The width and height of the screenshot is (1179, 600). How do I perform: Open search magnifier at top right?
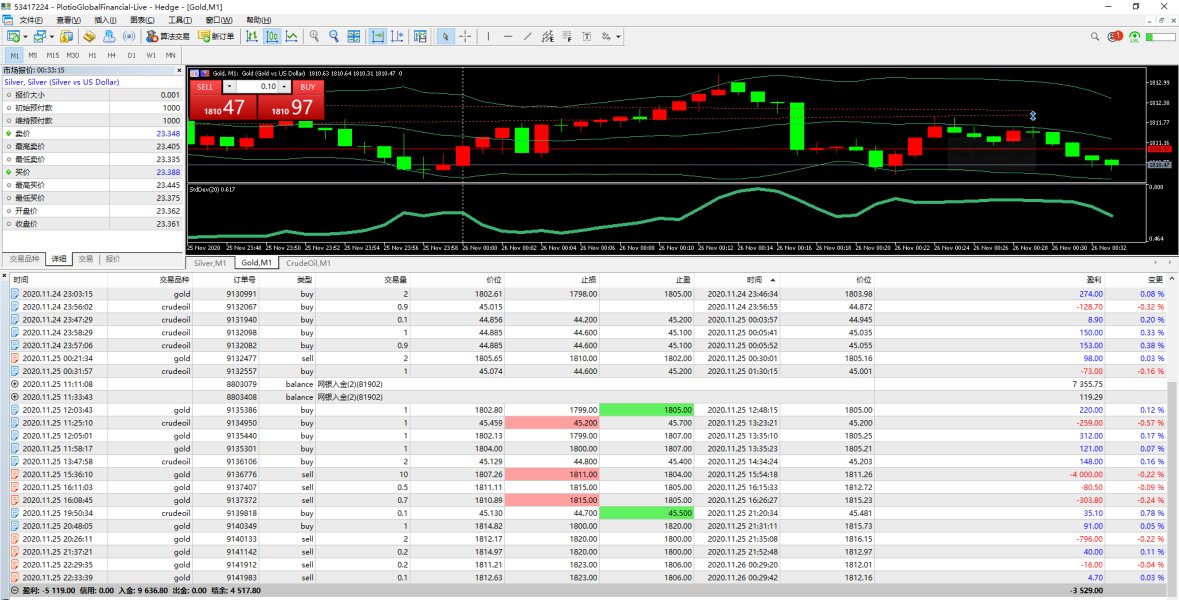[x=1096, y=36]
